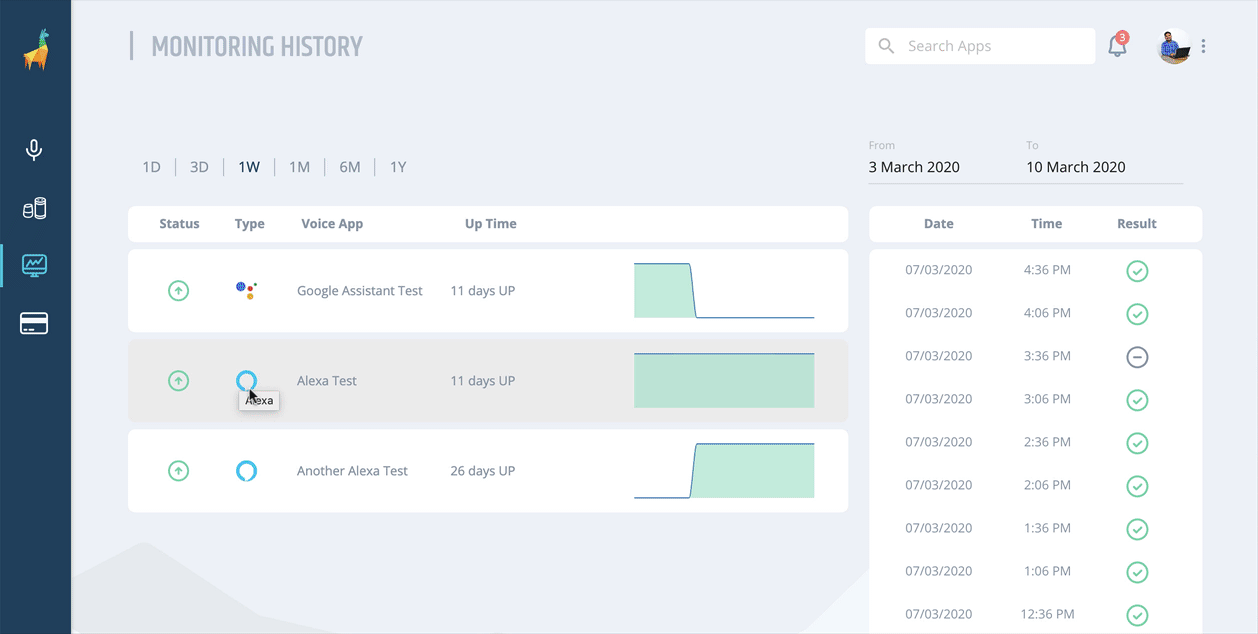Sort by the Result column header

point(1137,224)
